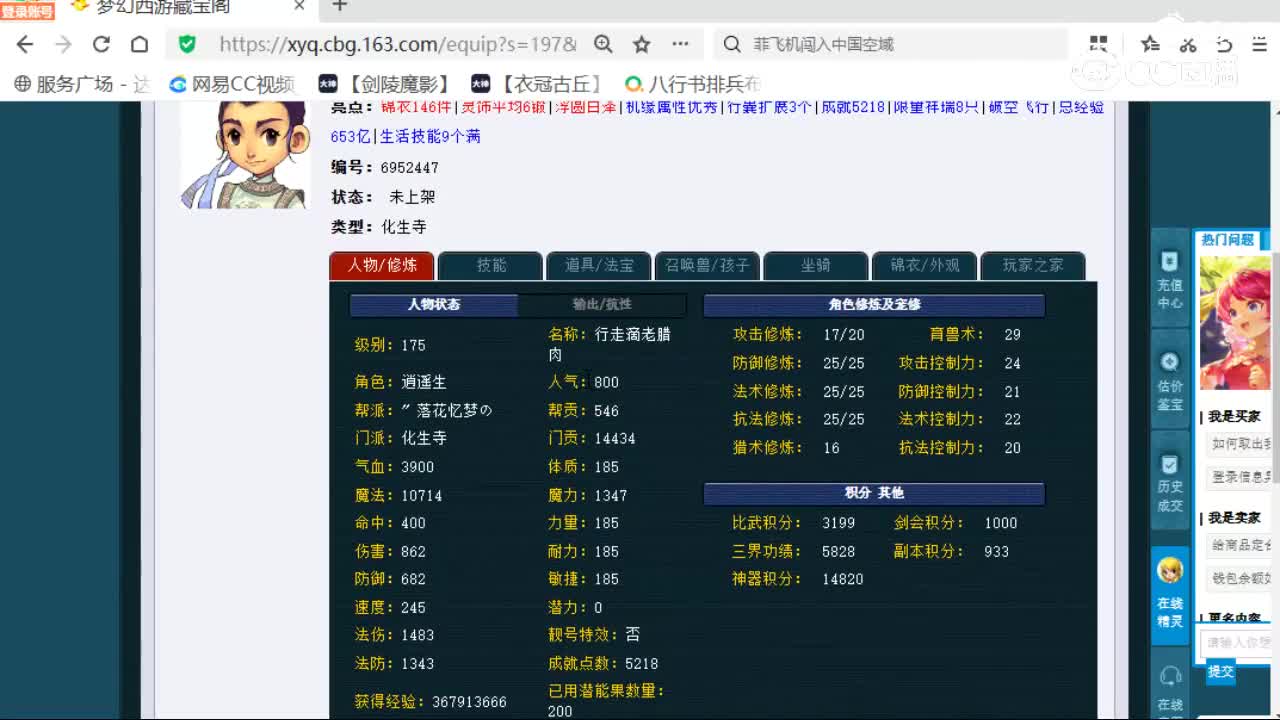Click the search magnifier icon
The image size is (1280, 720).
pyautogui.click(x=732, y=44)
